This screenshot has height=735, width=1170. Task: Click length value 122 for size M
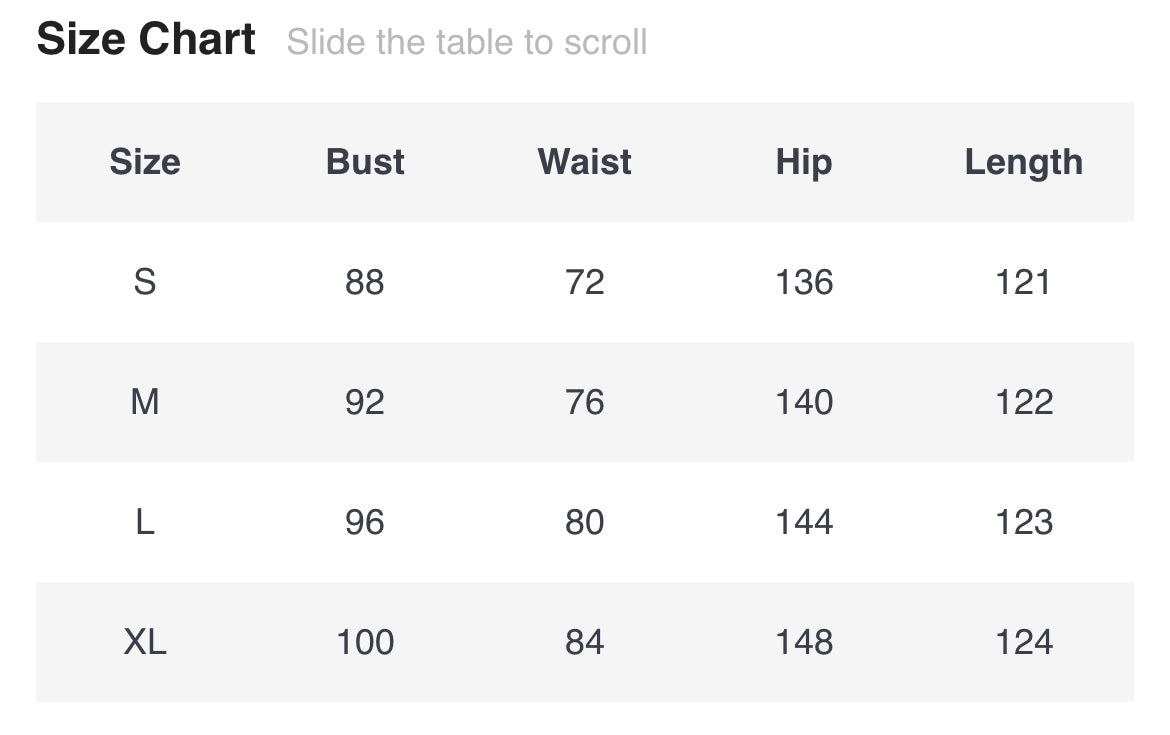point(1023,402)
